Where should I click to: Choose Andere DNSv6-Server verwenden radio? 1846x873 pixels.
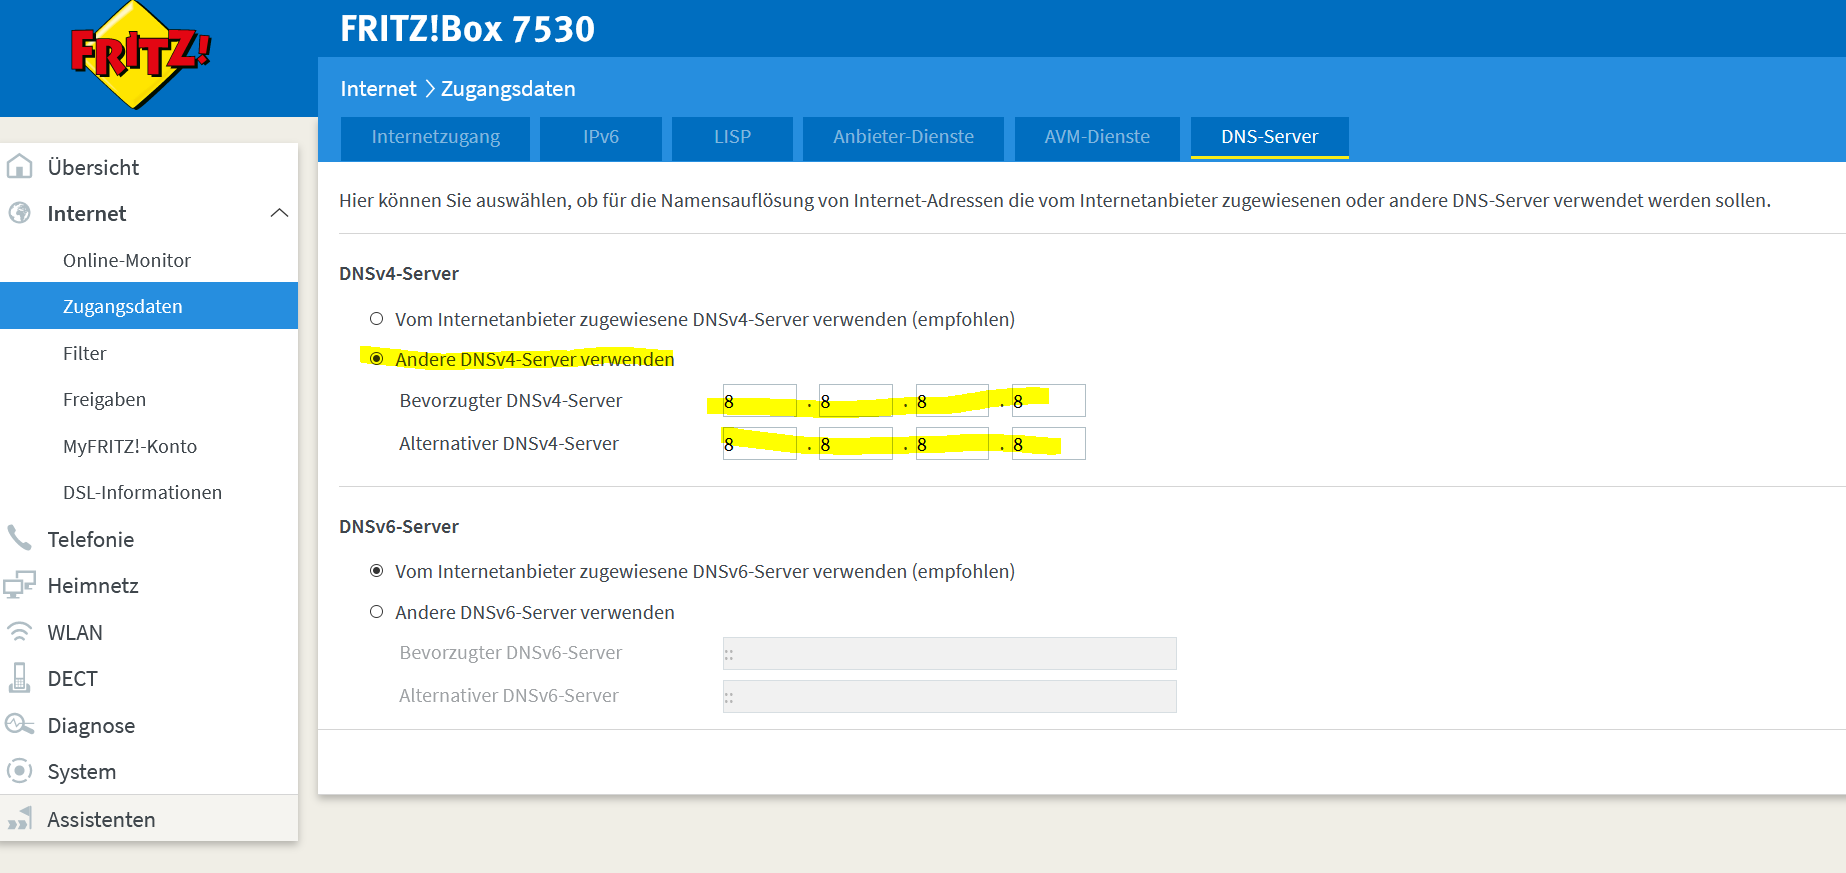377,612
